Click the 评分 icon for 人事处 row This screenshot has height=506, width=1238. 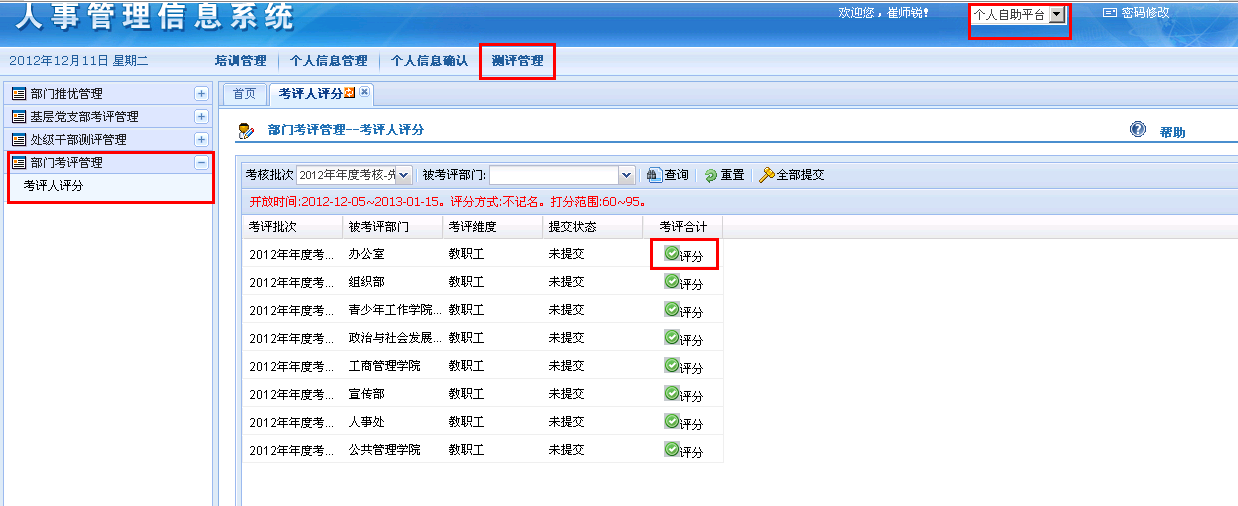(x=673, y=422)
